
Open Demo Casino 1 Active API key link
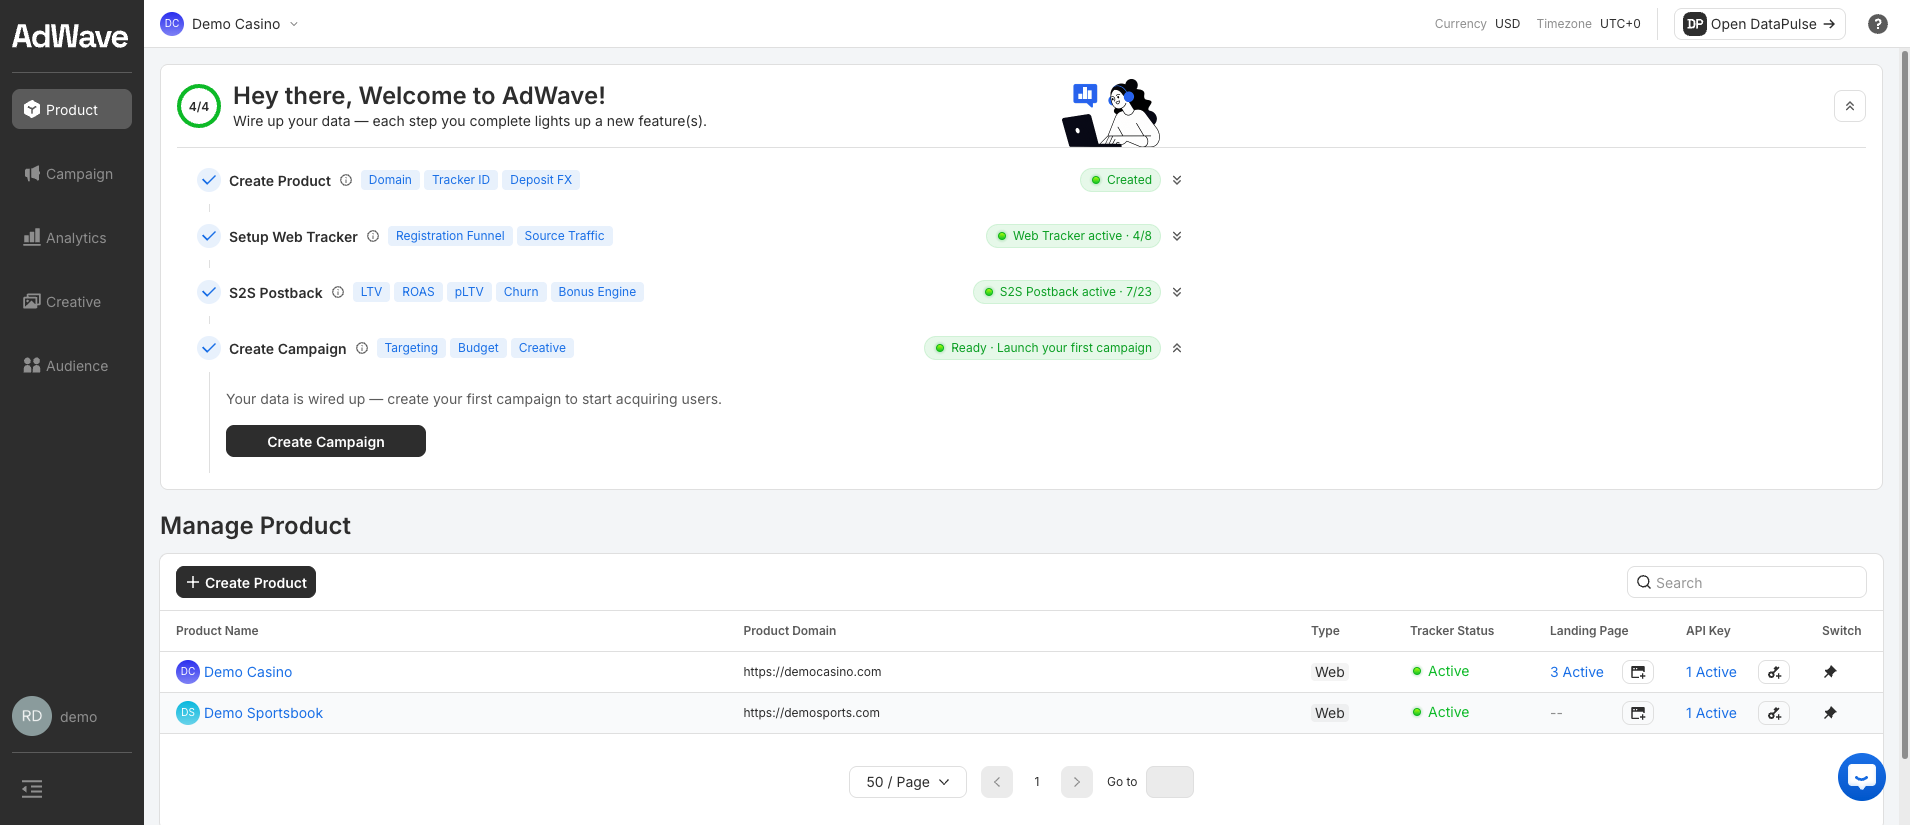(1711, 672)
